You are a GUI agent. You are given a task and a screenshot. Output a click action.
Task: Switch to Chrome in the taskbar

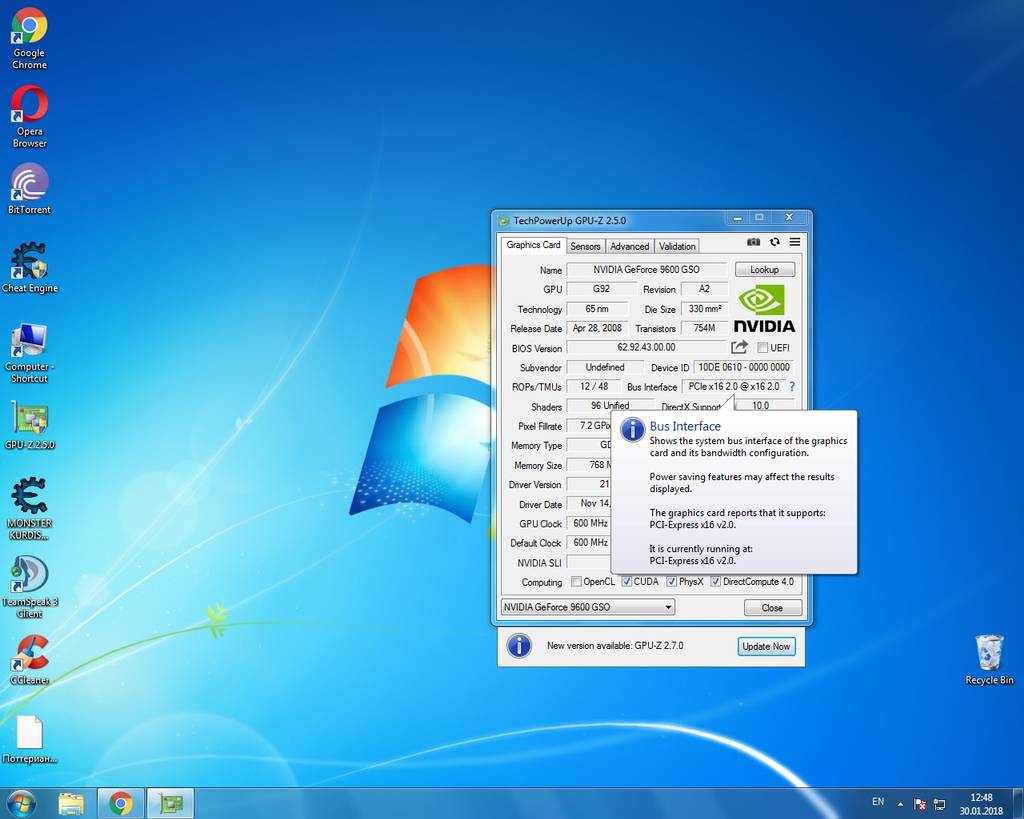[x=121, y=803]
